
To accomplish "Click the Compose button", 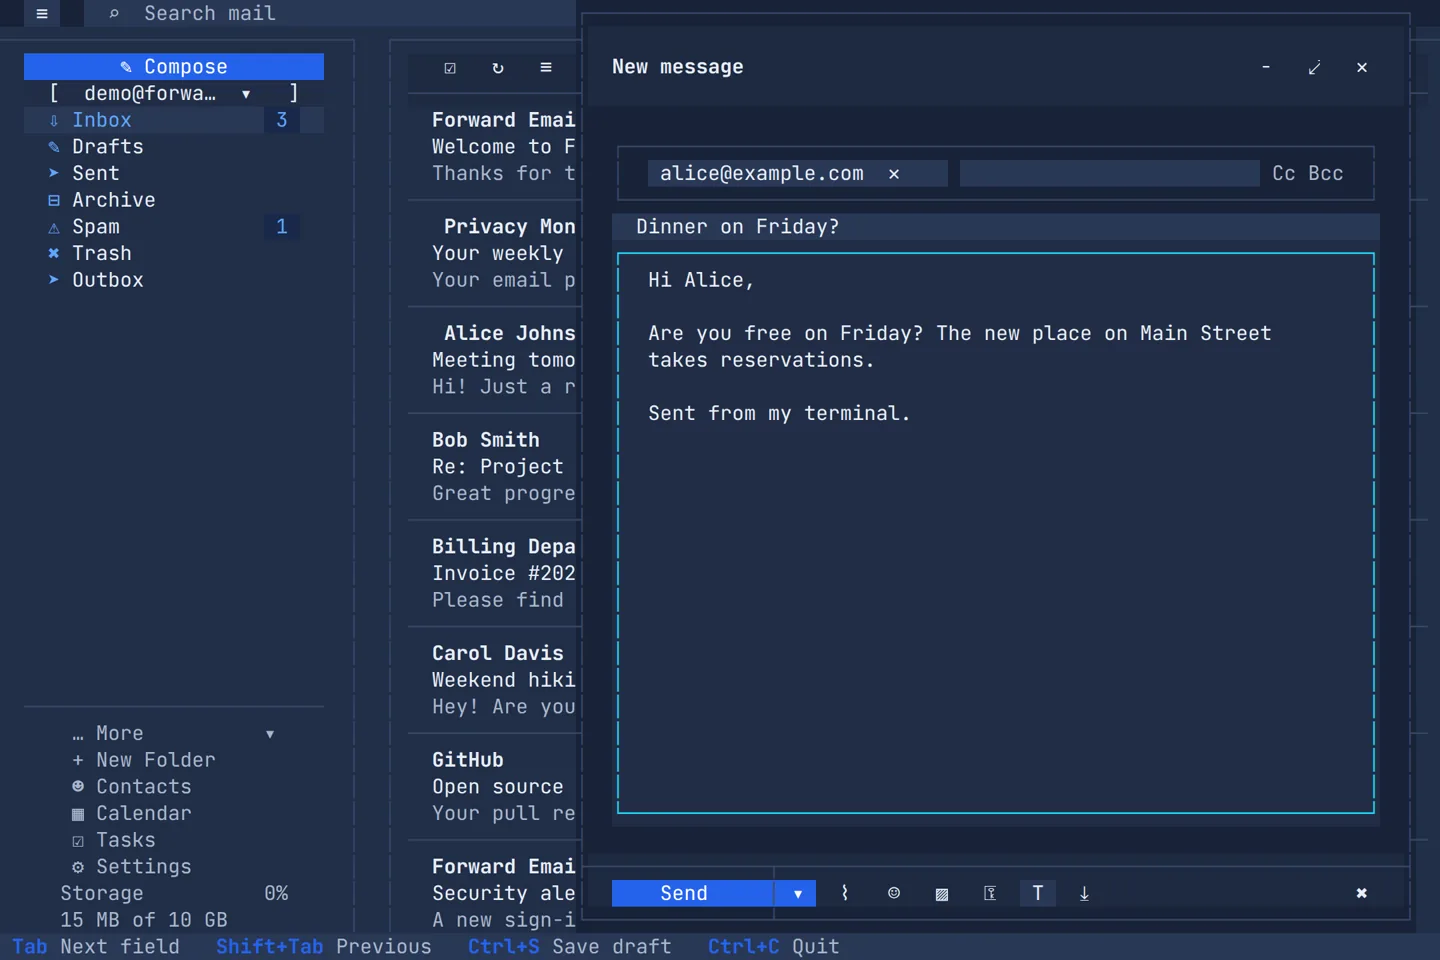I will tap(174, 66).
